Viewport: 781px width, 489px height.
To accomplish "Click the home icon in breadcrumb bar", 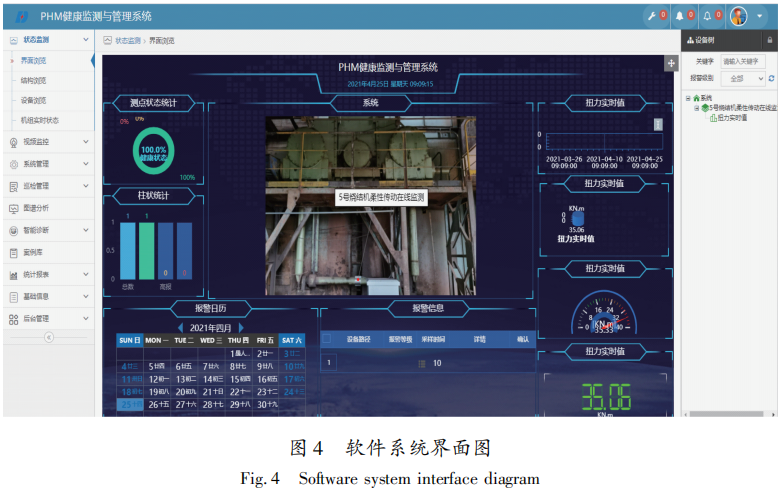I will (107, 40).
